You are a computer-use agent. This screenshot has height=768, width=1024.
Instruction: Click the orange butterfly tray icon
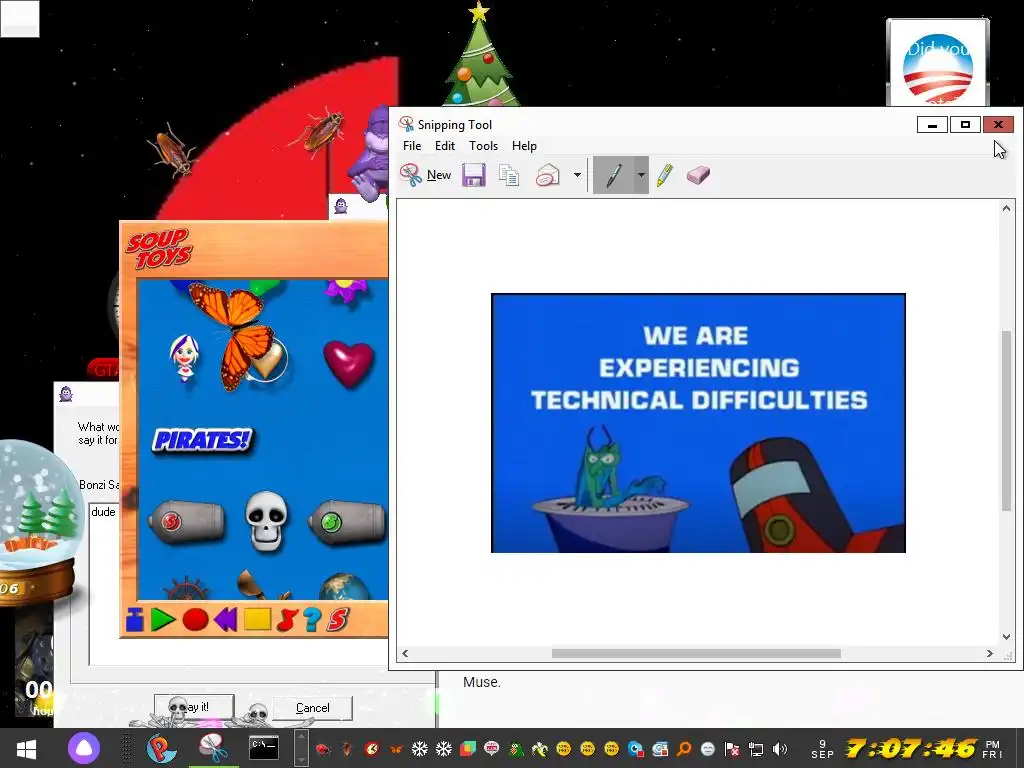(x=396, y=749)
